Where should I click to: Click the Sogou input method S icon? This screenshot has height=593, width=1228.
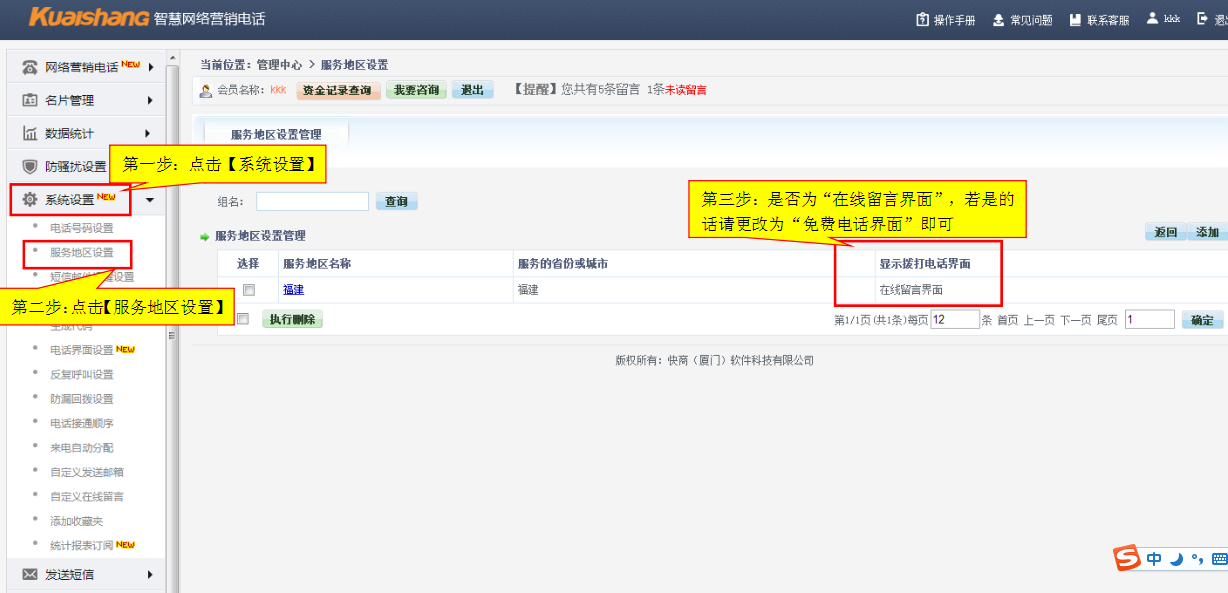(x=1128, y=558)
